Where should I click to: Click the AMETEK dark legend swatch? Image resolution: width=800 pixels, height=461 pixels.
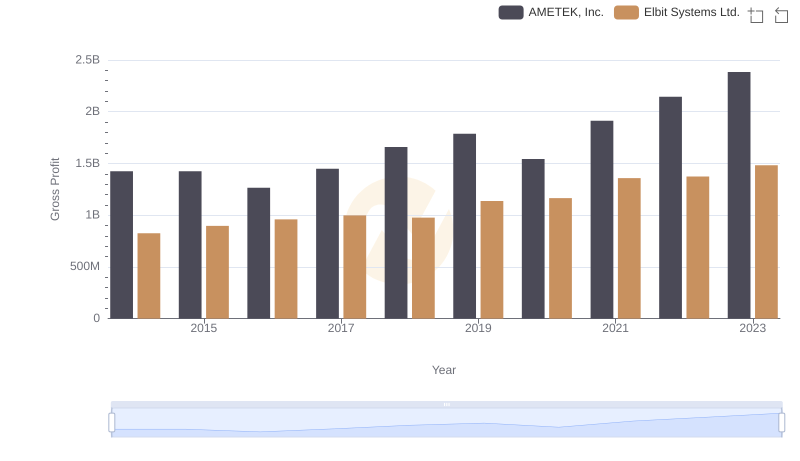click(x=511, y=12)
